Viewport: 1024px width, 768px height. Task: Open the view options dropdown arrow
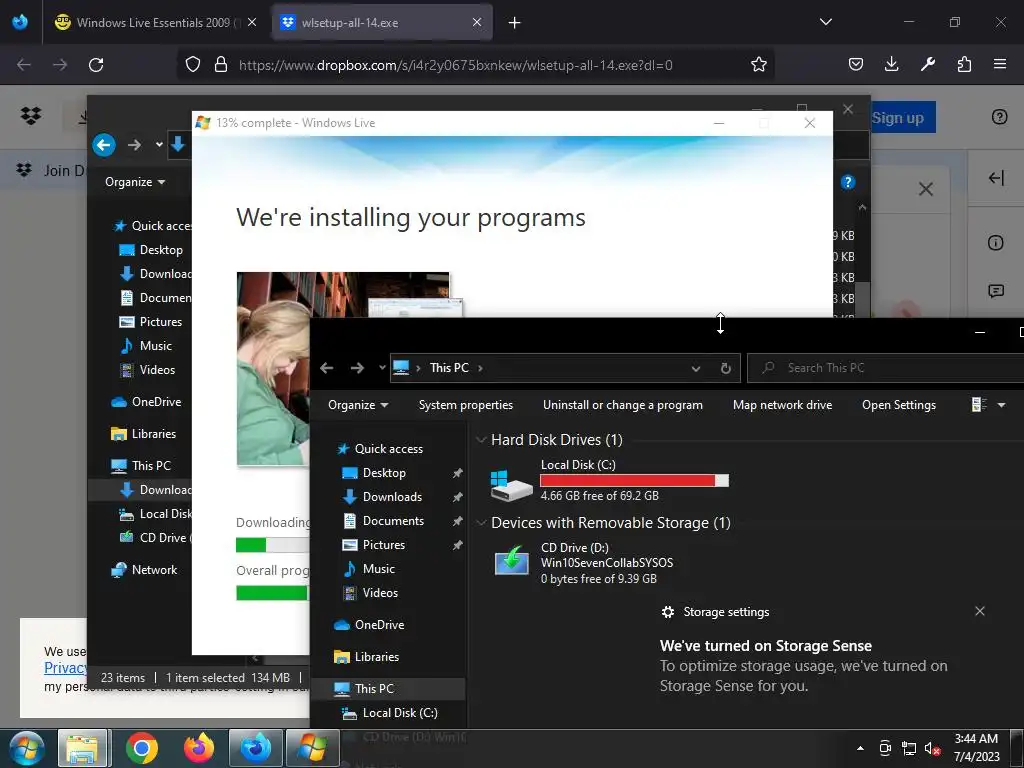pyautogui.click(x=1001, y=405)
